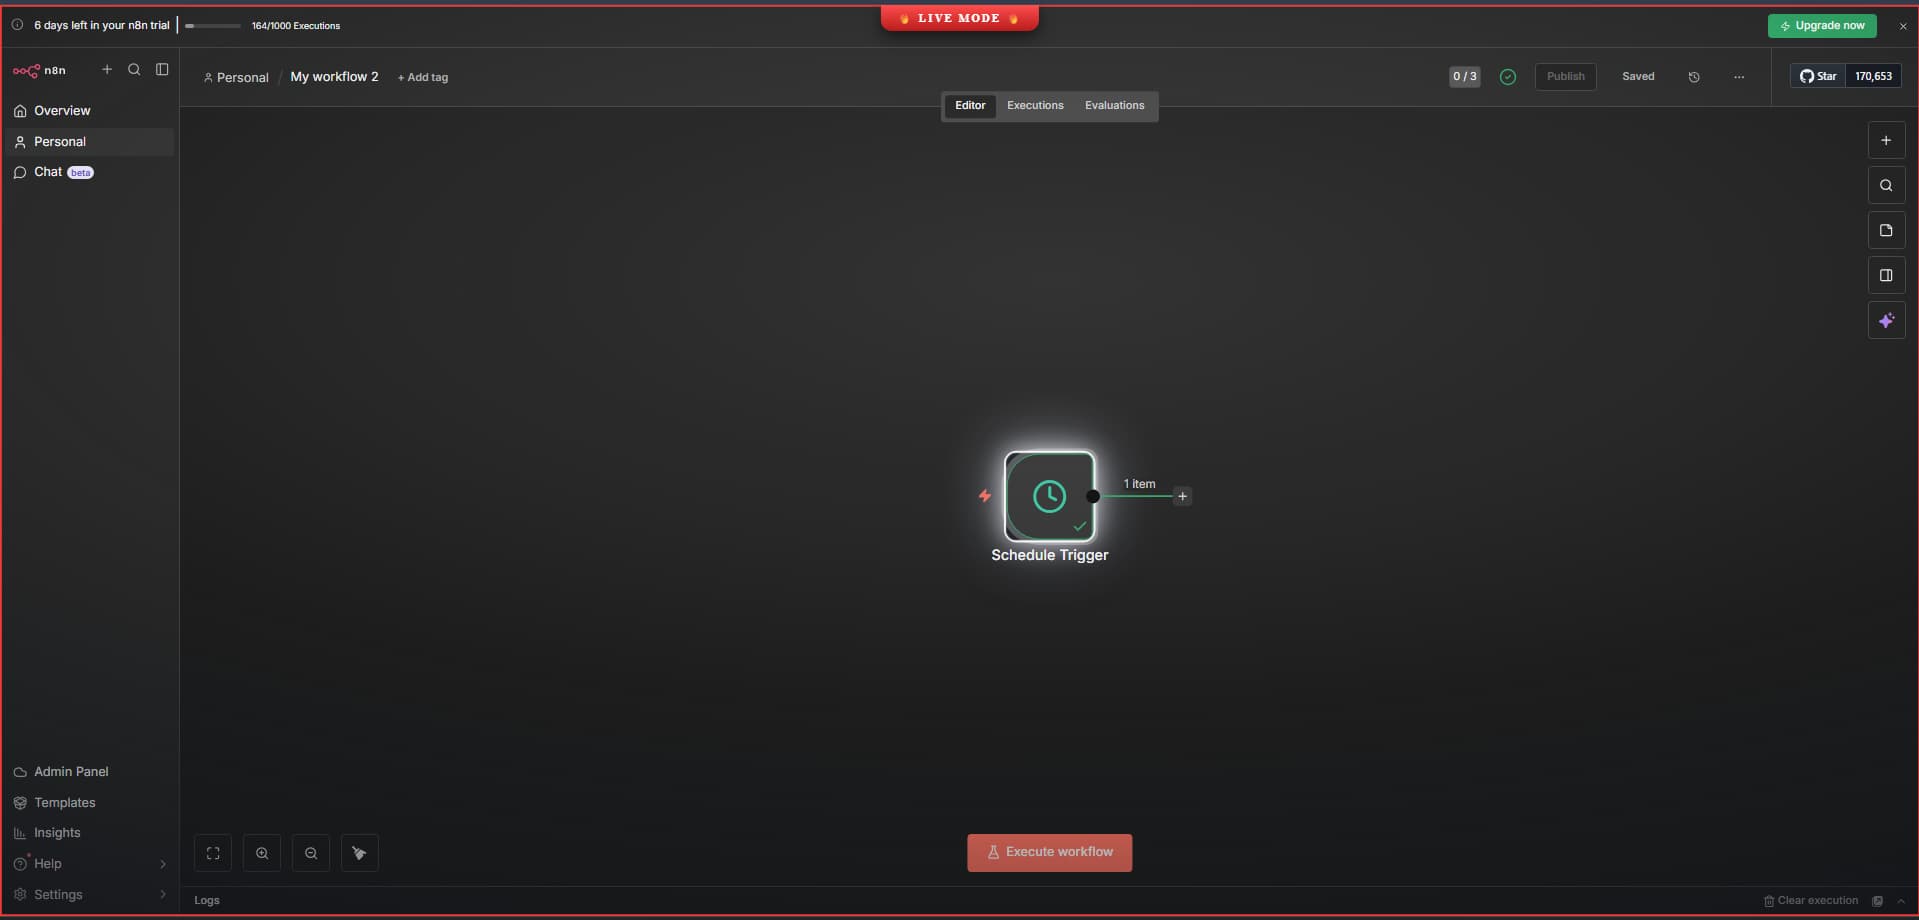Toggle the focus side panel
This screenshot has height=920, width=1919.
pyautogui.click(x=1886, y=276)
